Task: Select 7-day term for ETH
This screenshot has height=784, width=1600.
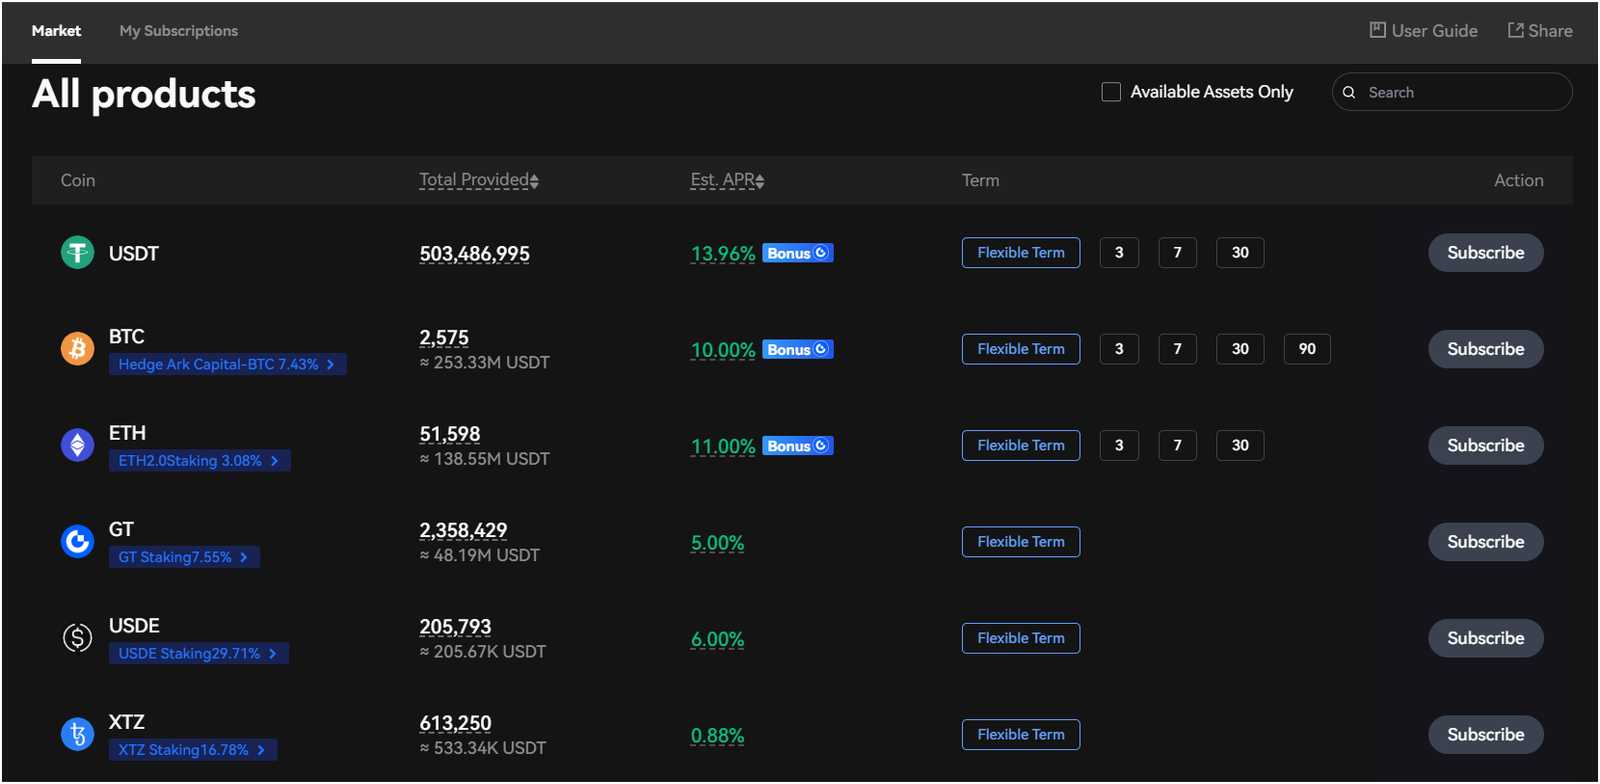Action: (1178, 445)
